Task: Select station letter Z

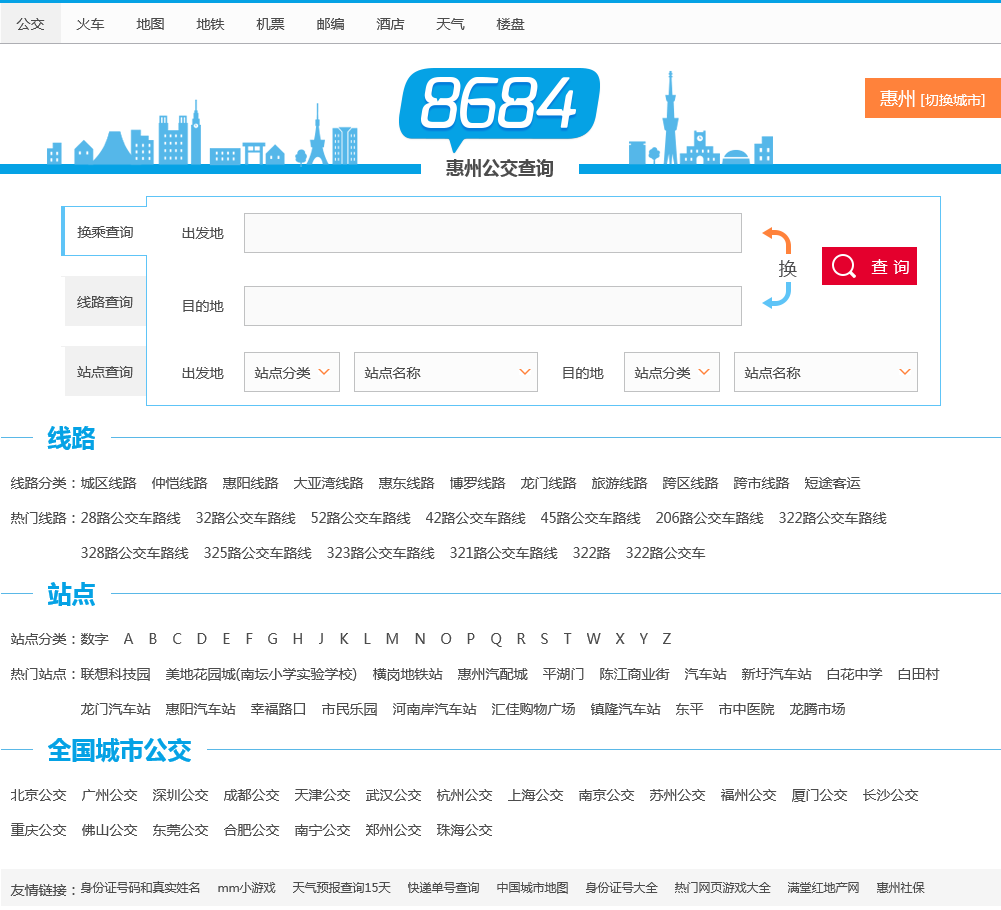Action: tap(666, 639)
